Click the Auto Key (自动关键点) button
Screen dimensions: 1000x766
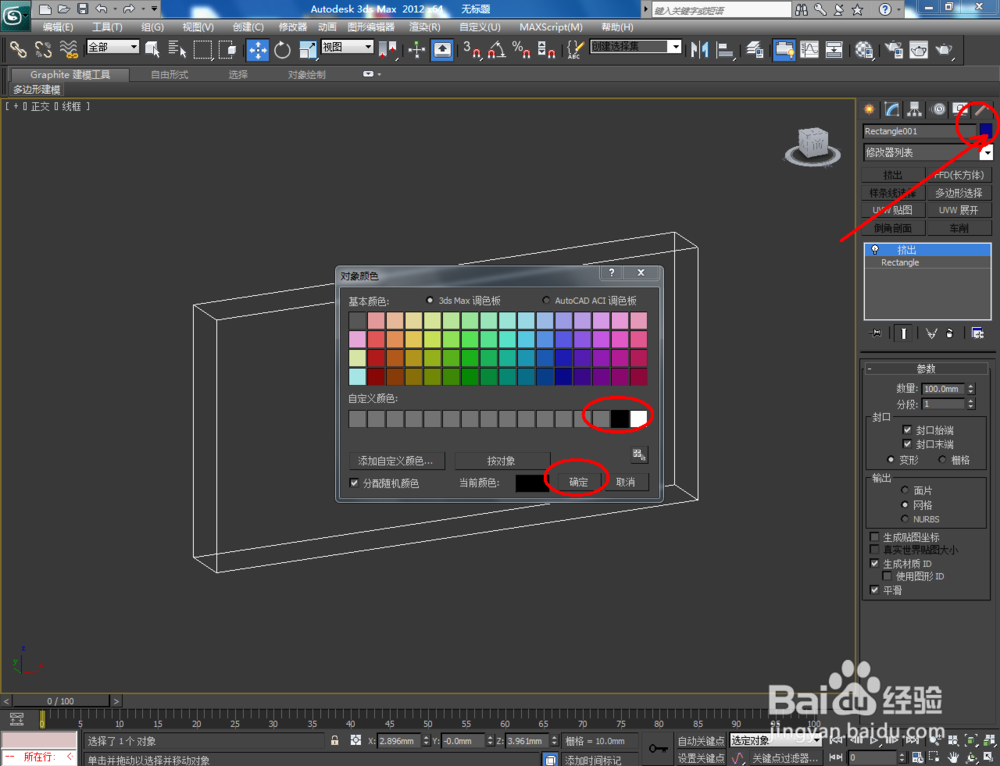701,740
